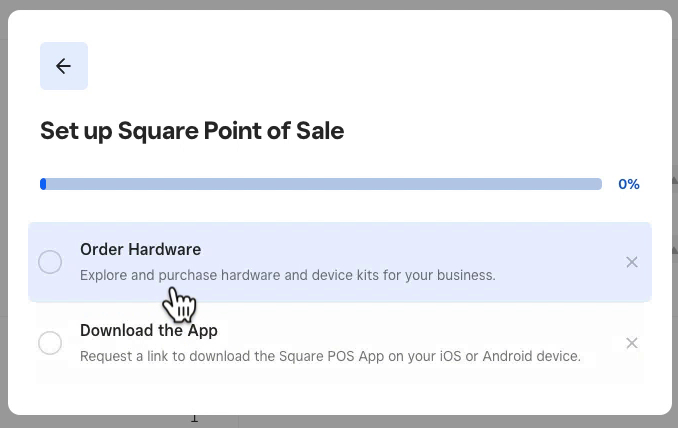This screenshot has width=678, height=428.
Task: Click empty white space under the task list
Action: [x=340, y=399]
